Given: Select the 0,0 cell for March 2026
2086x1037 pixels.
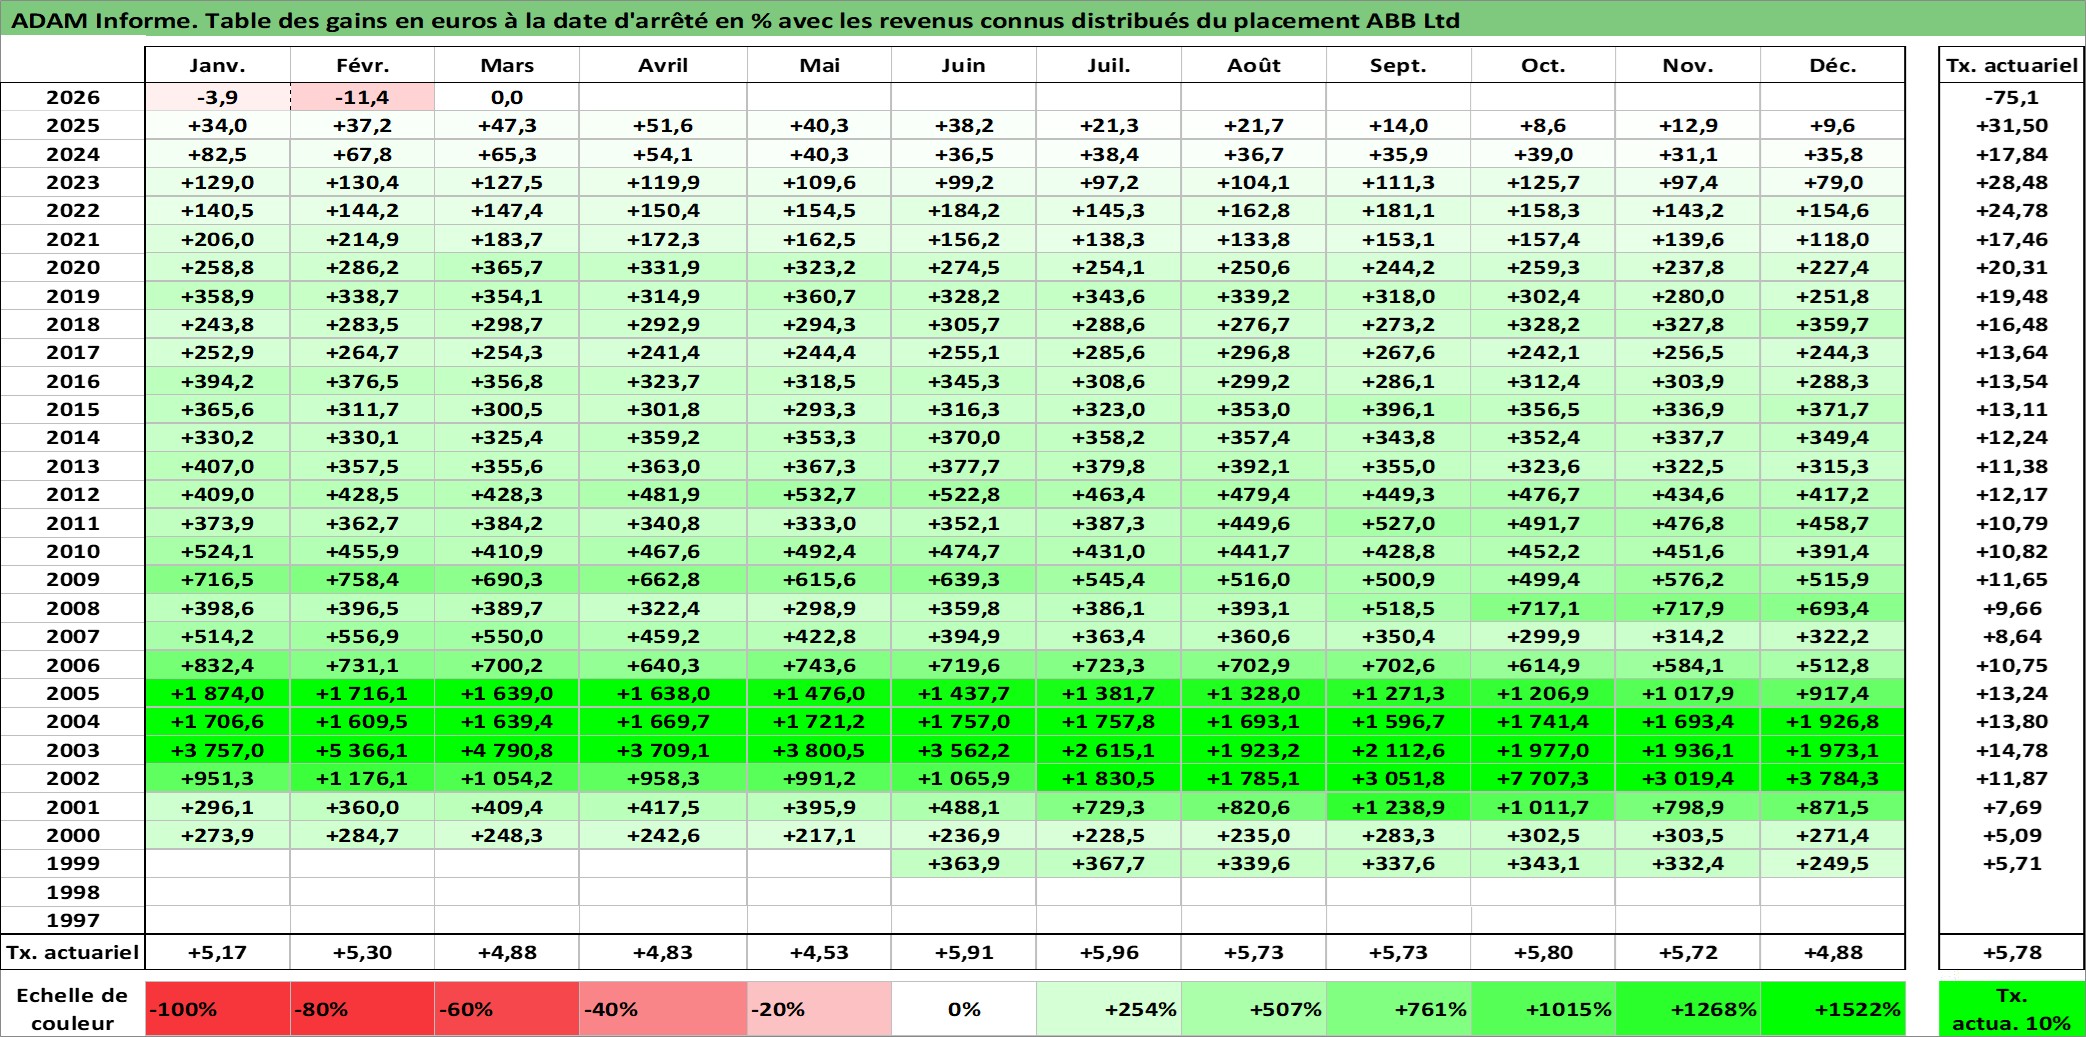Looking at the screenshot, I should [x=507, y=97].
